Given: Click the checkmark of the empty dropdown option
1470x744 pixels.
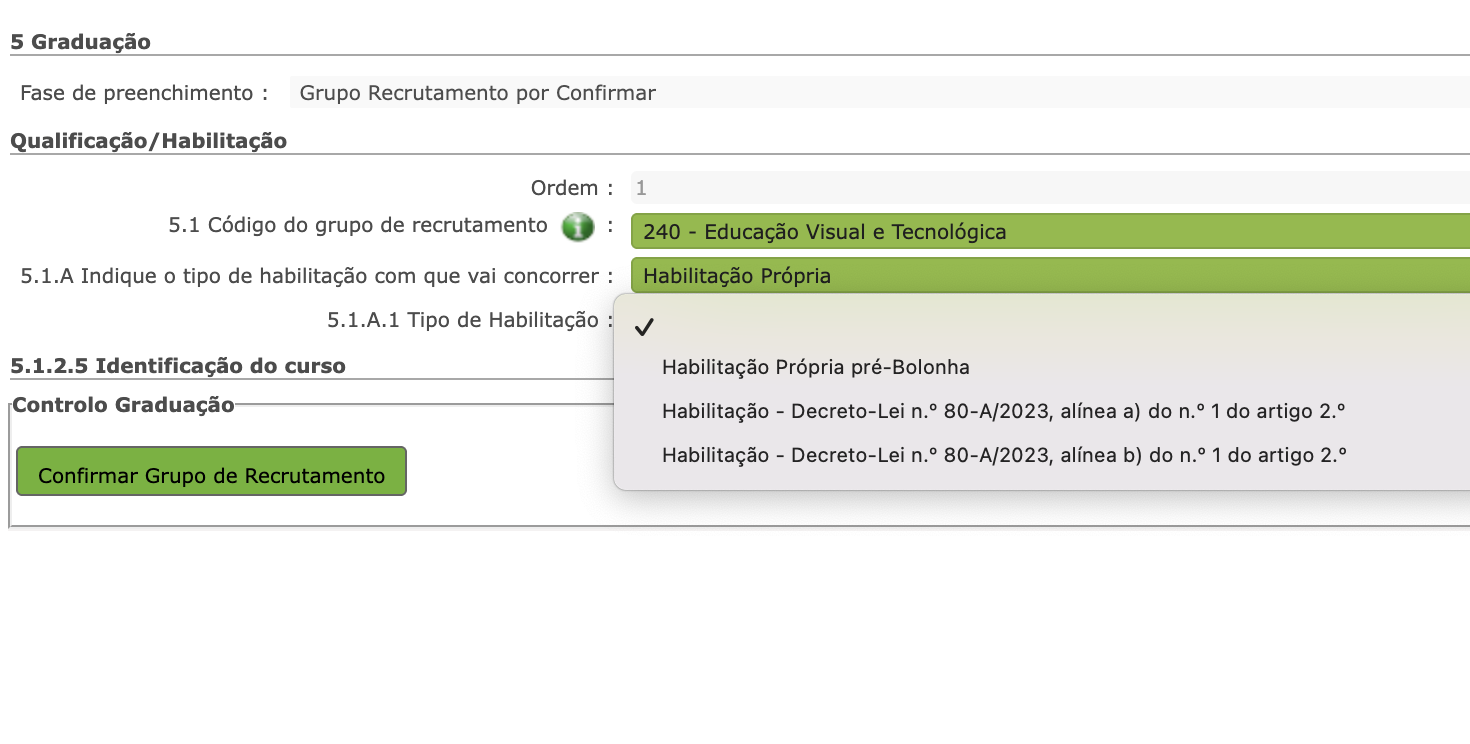Looking at the screenshot, I should (644, 327).
